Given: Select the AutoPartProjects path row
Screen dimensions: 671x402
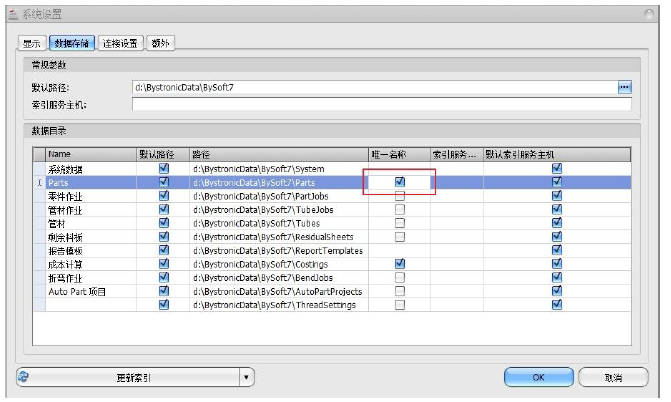Looking at the screenshot, I should (x=332, y=292).
